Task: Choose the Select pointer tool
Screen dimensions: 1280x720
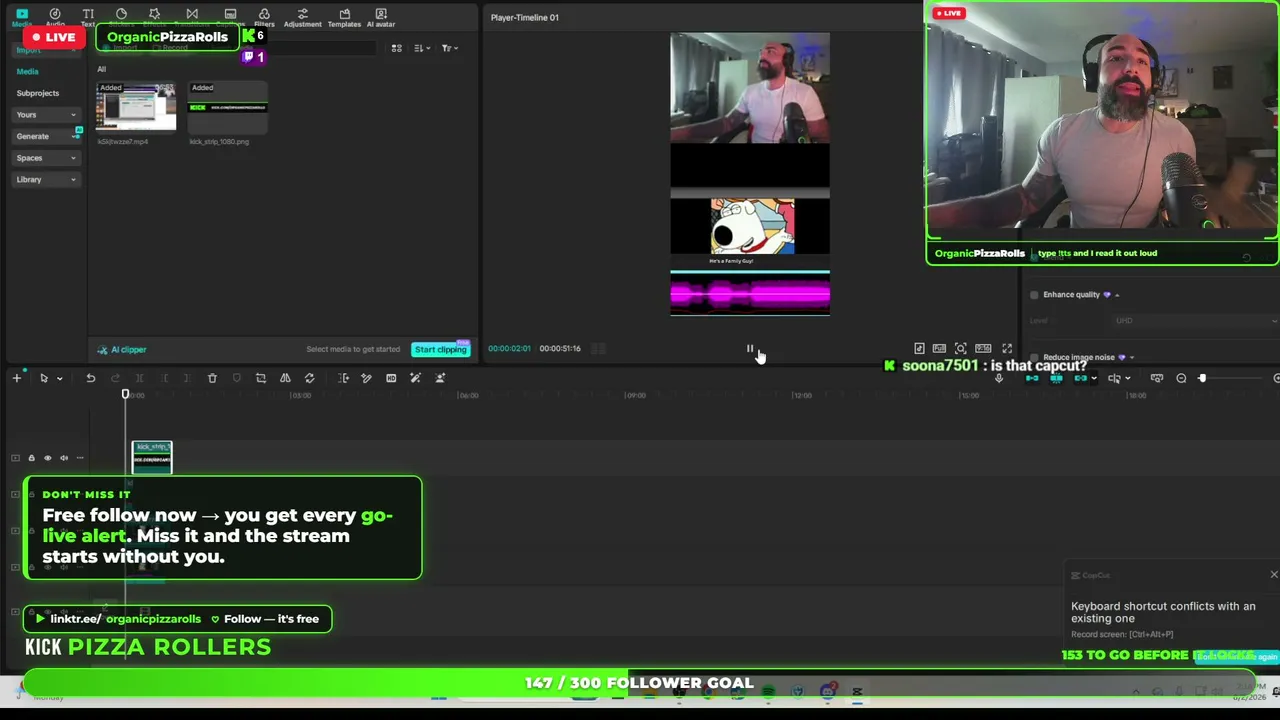Action: point(43,378)
